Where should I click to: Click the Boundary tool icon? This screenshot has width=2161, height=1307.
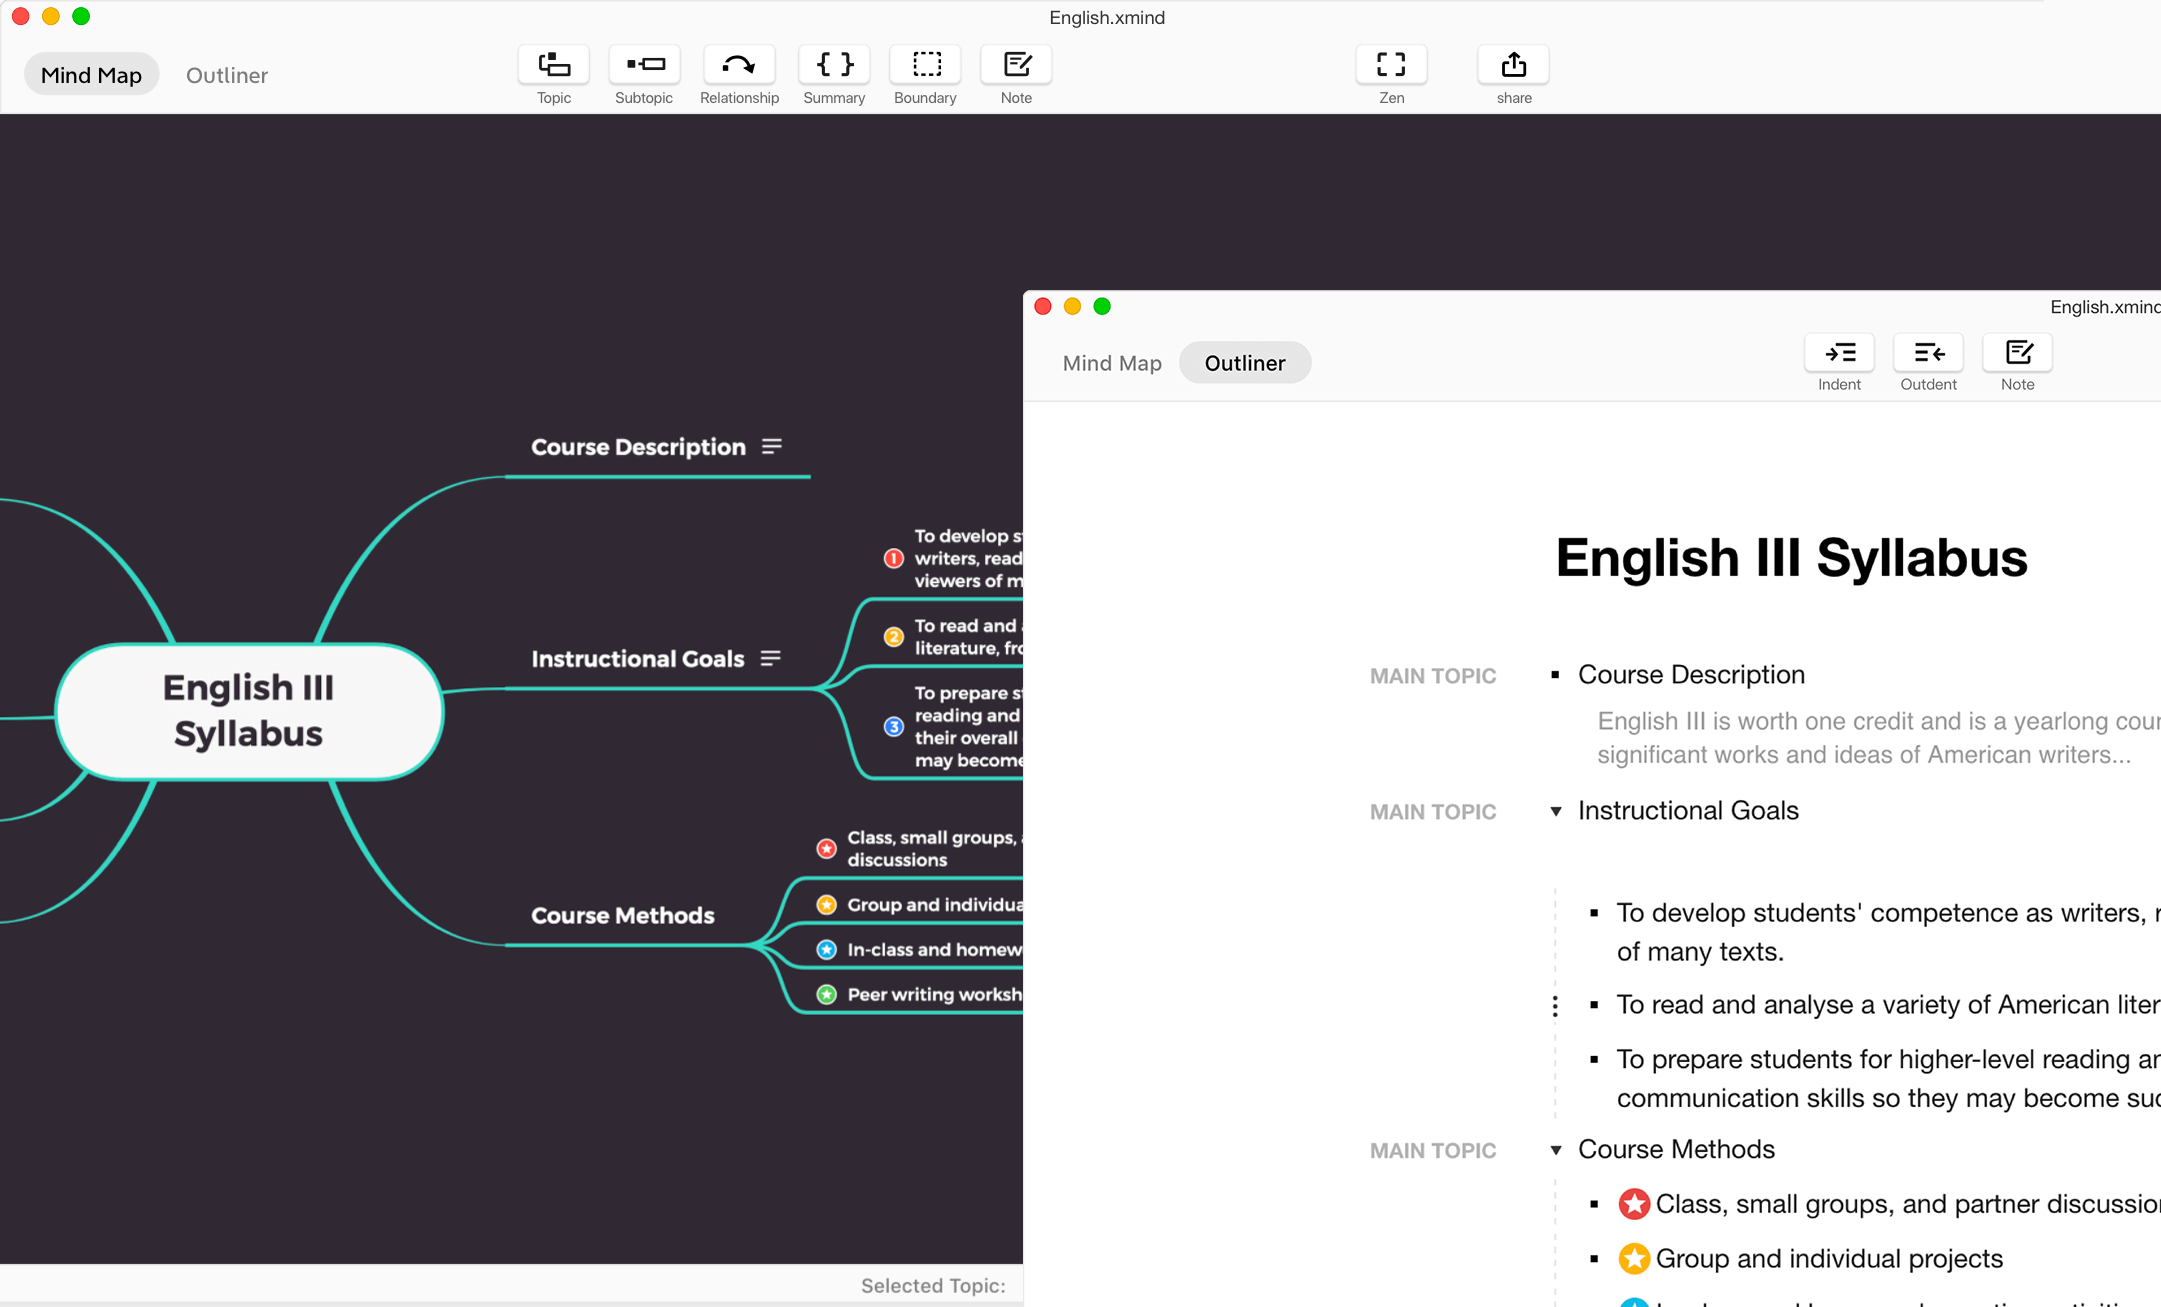(926, 66)
